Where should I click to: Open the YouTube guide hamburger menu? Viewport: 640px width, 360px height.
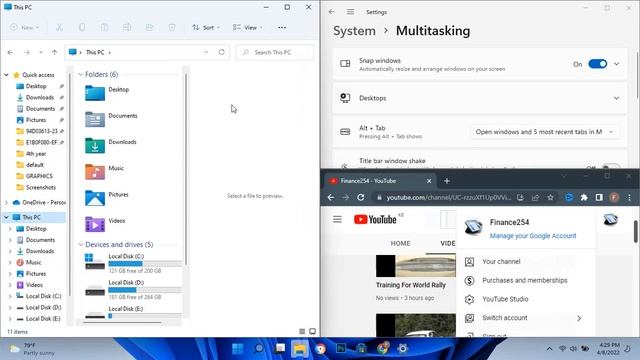[337, 220]
